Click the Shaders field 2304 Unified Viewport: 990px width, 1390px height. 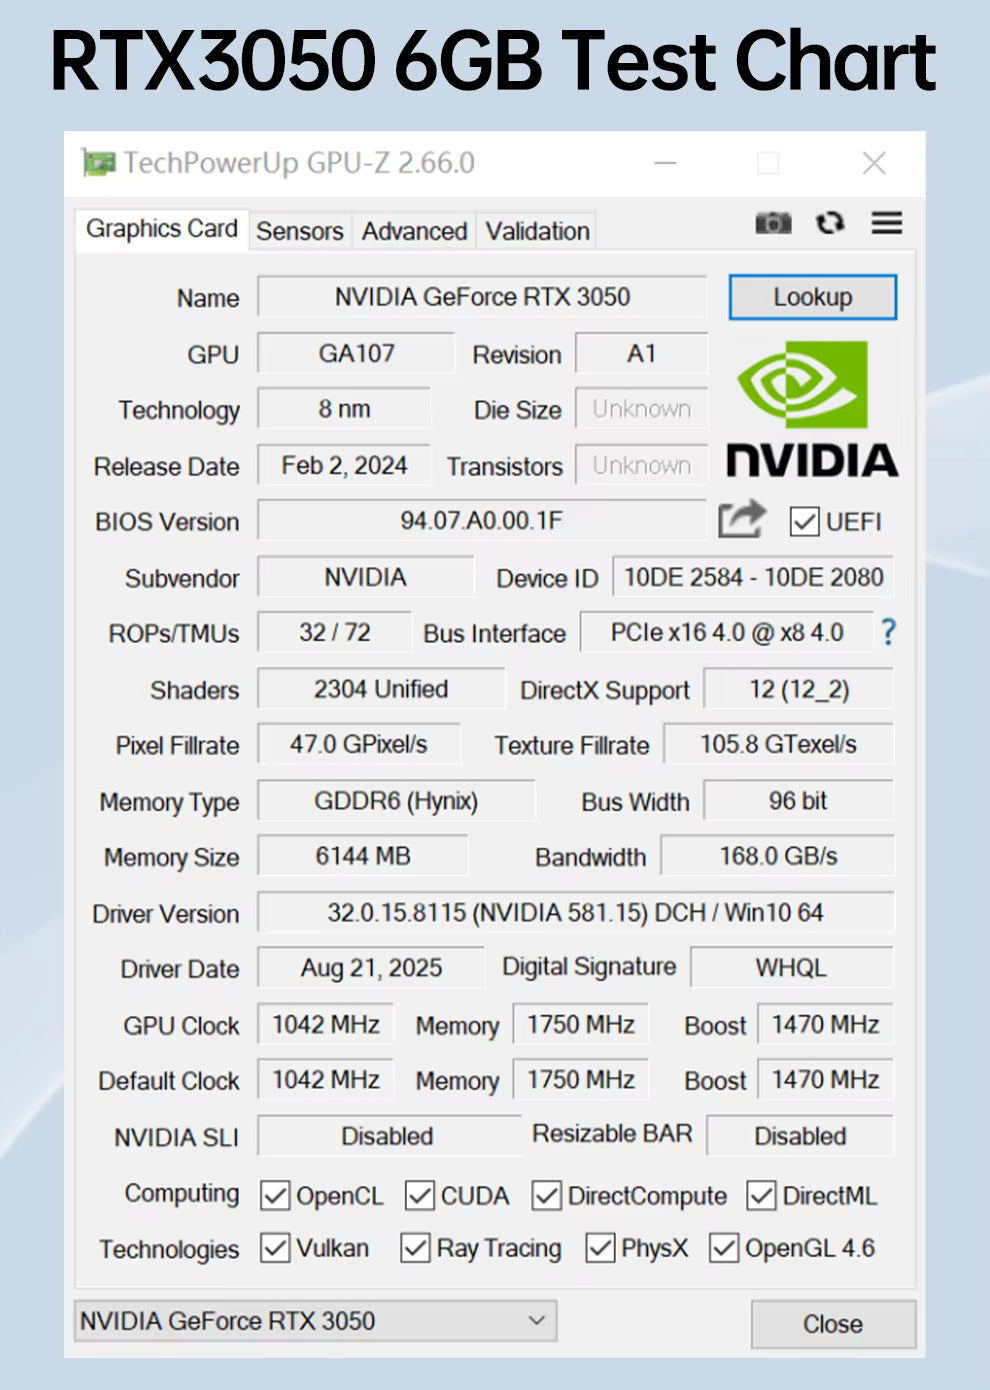click(381, 689)
